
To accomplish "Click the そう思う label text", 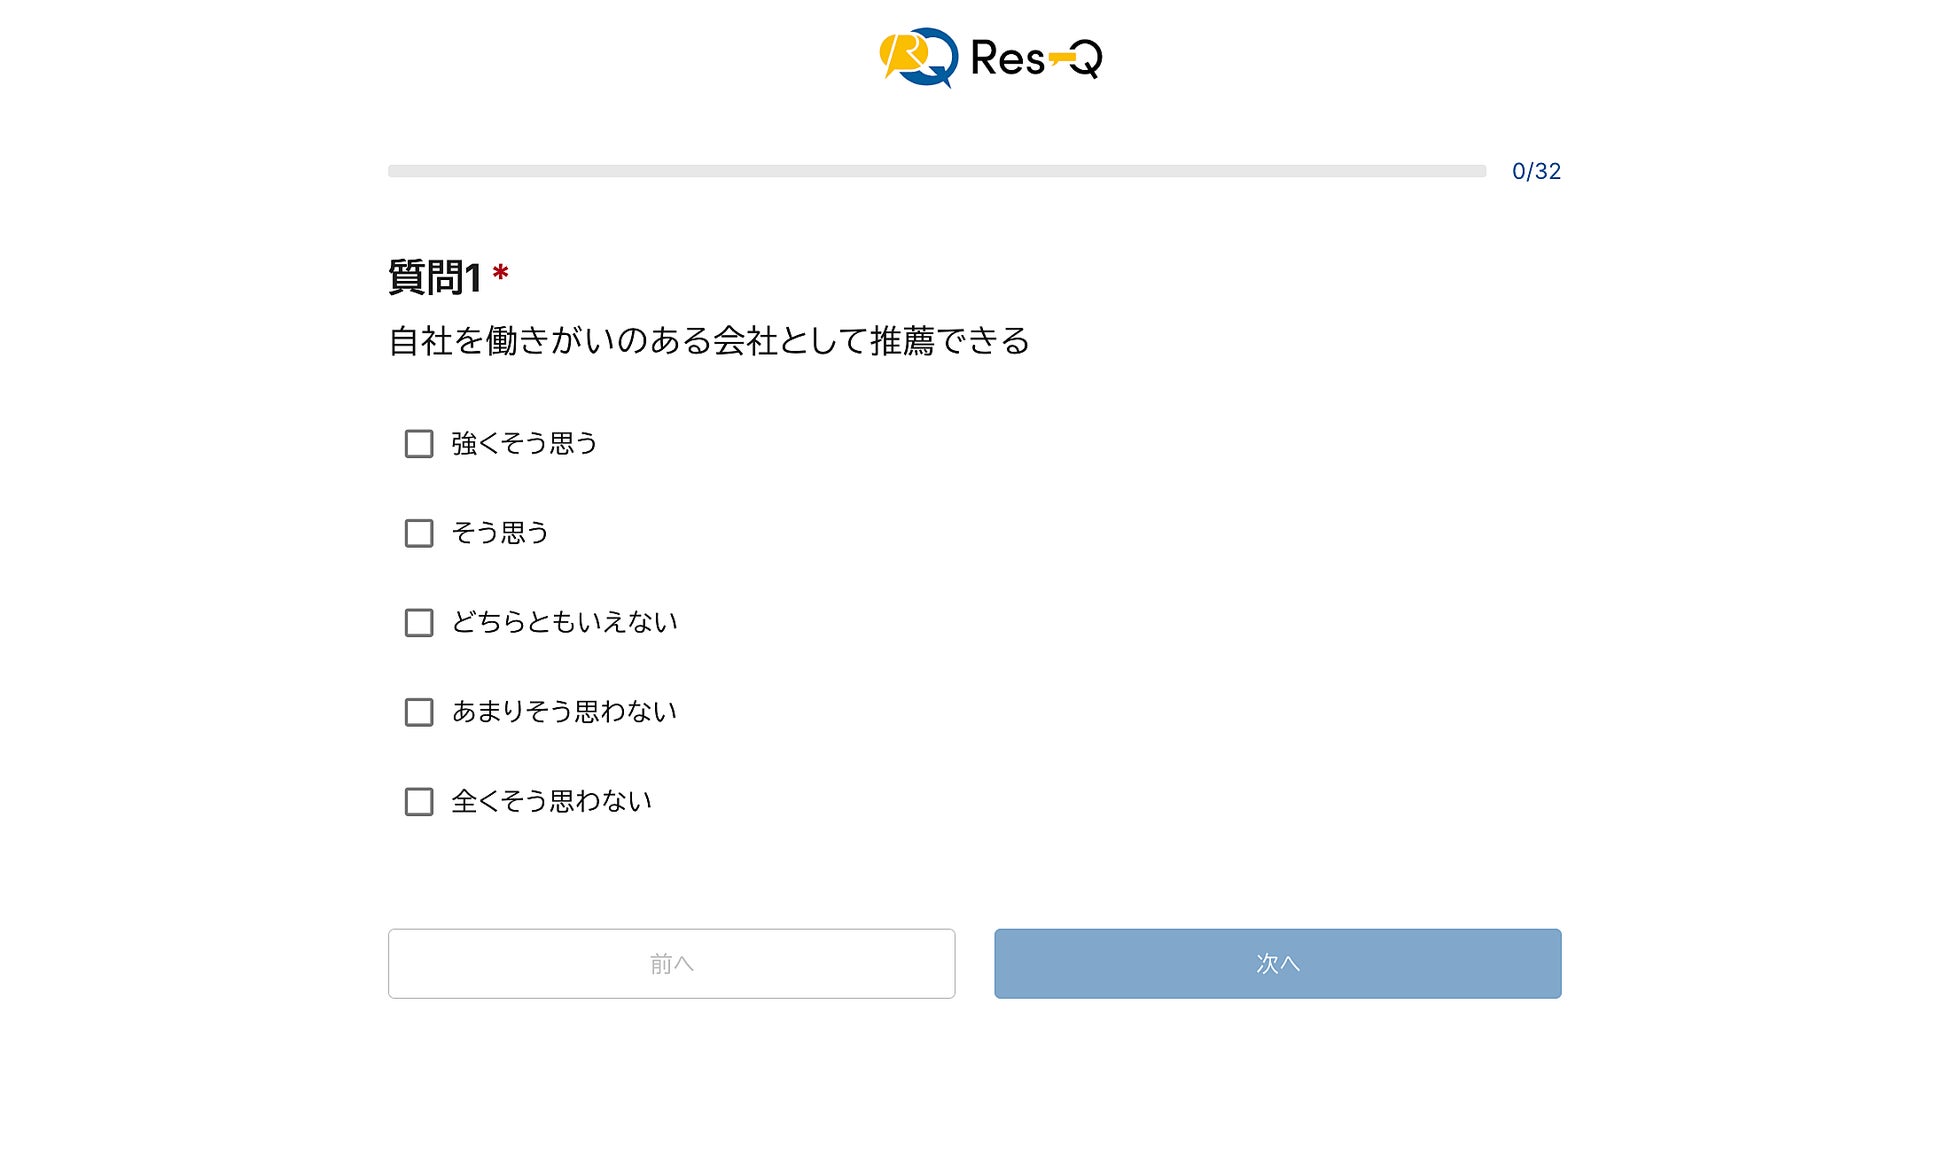I will click(x=500, y=533).
